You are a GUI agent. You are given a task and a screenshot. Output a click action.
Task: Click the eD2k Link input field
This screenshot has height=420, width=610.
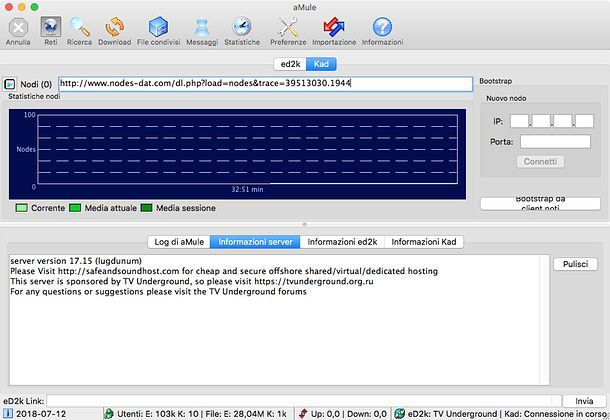click(304, 401)
